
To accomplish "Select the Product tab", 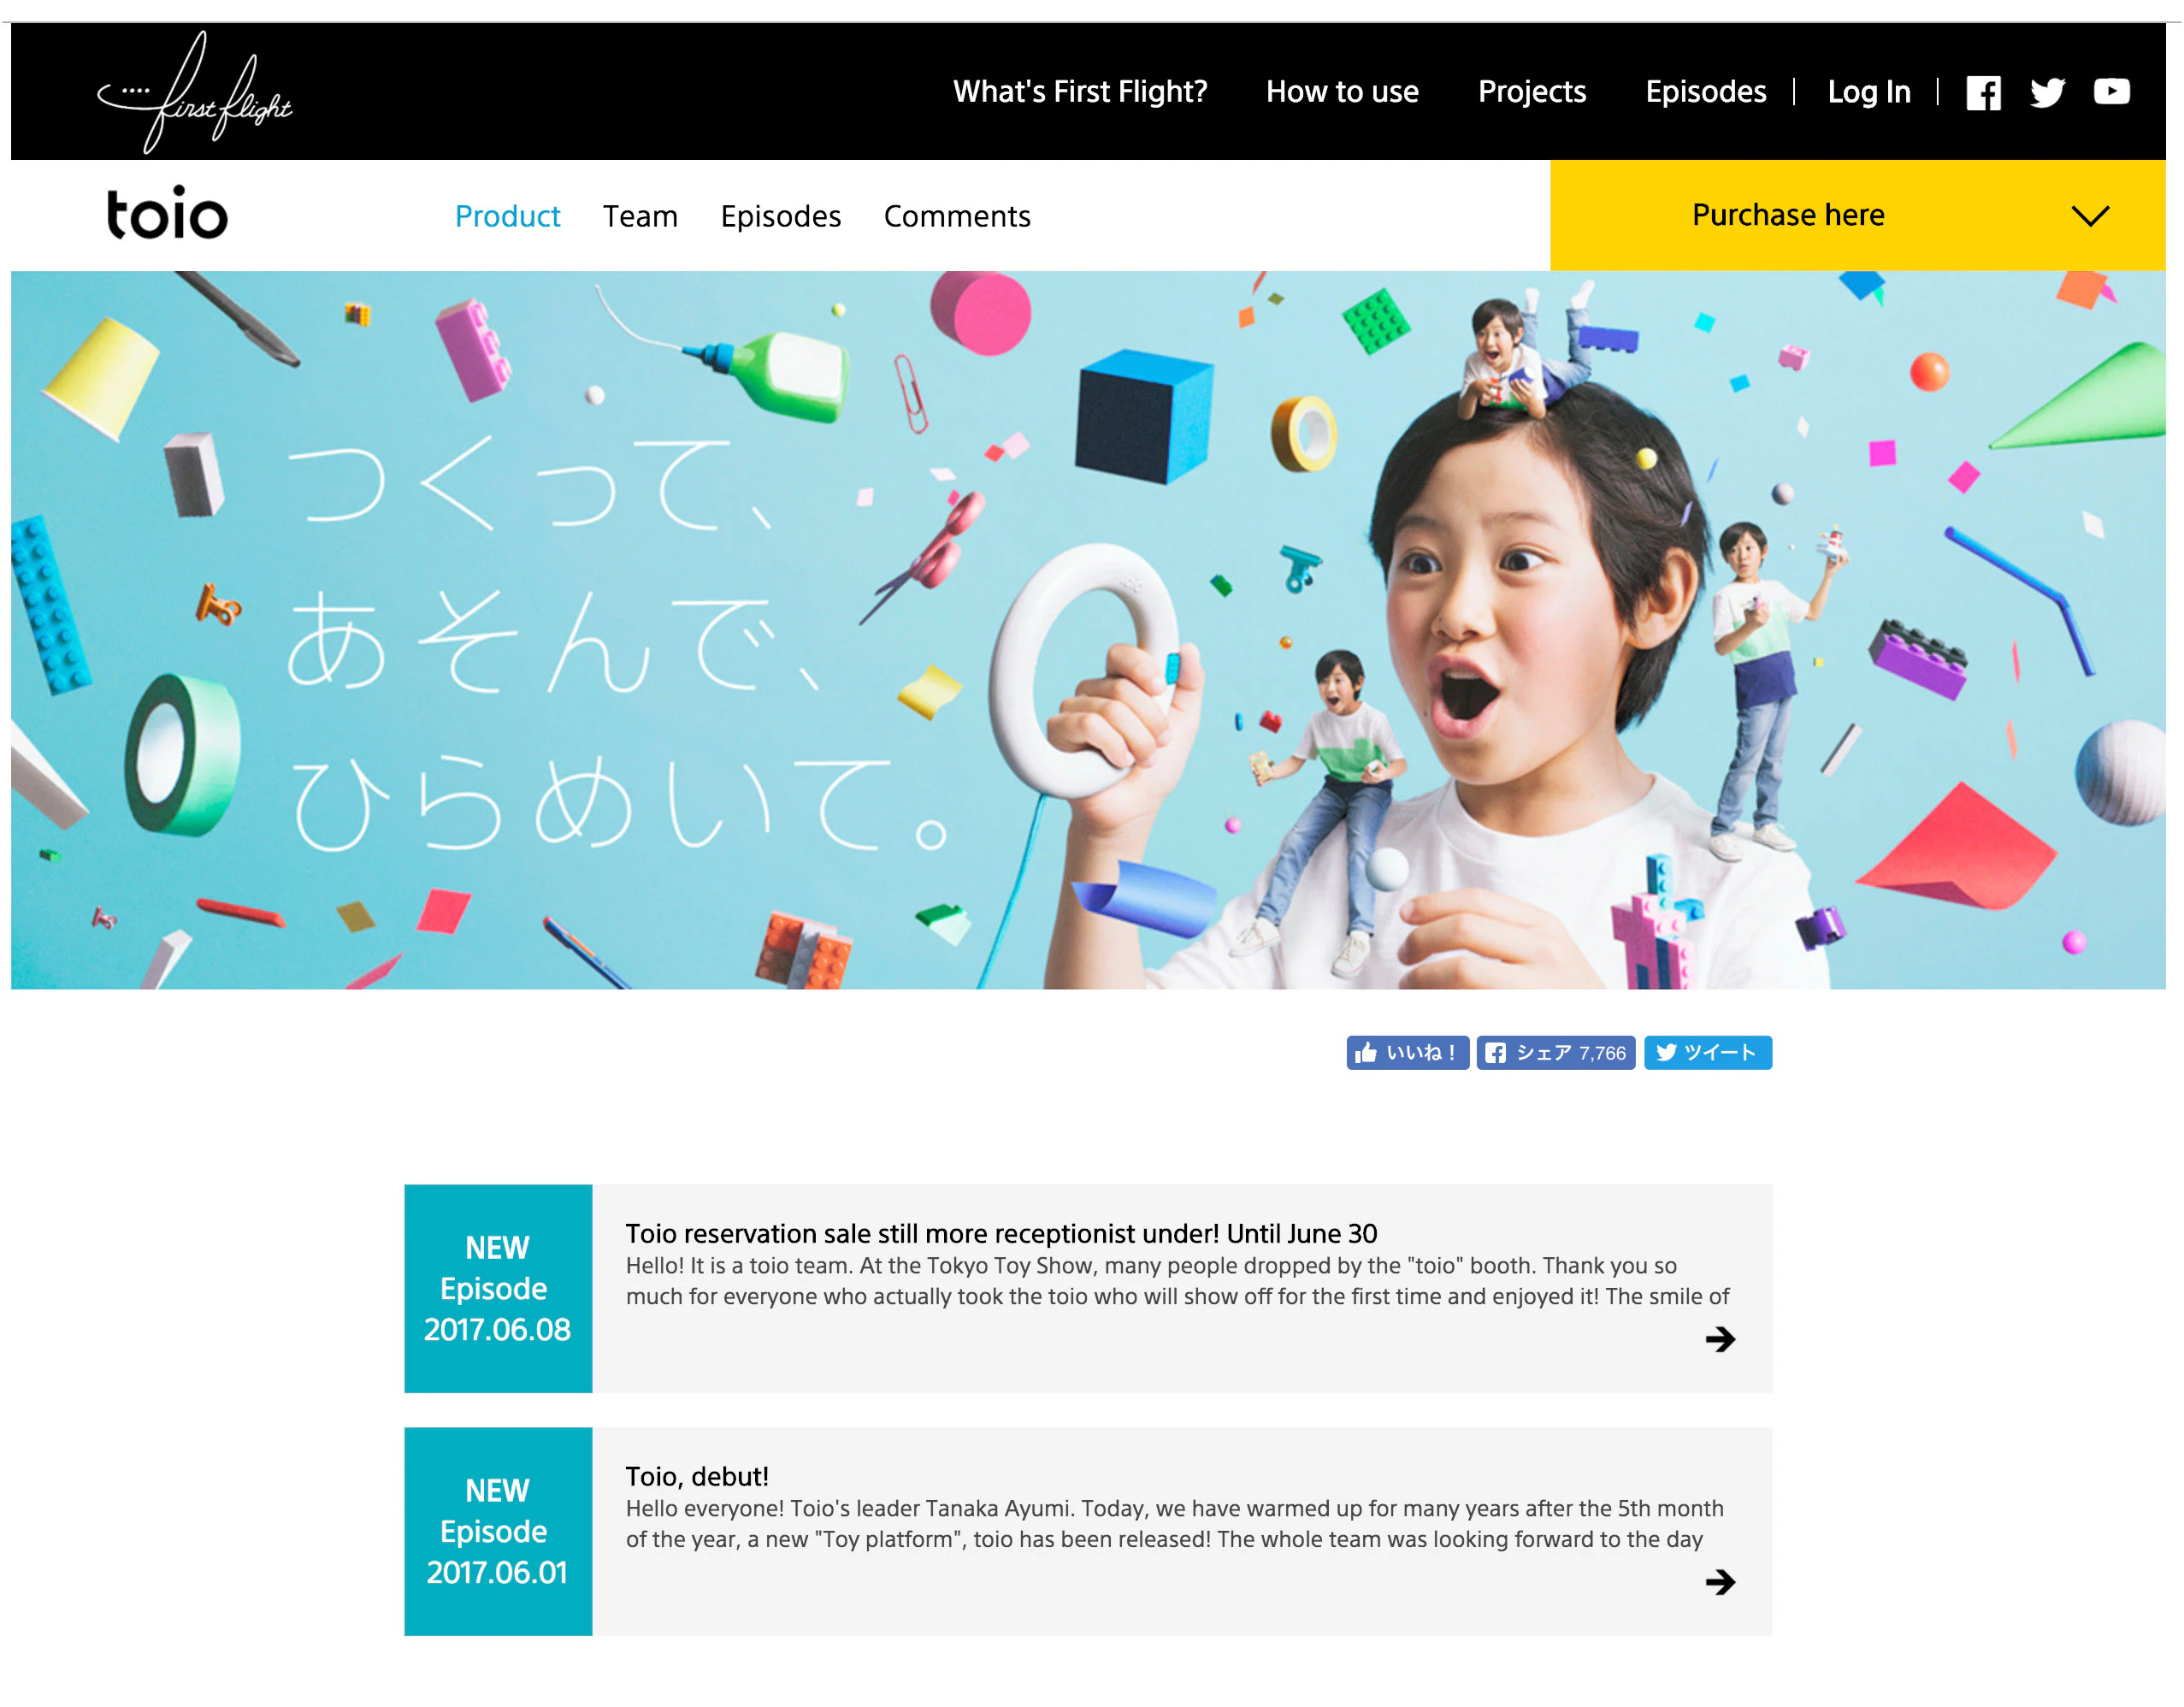I will point(507,216).
